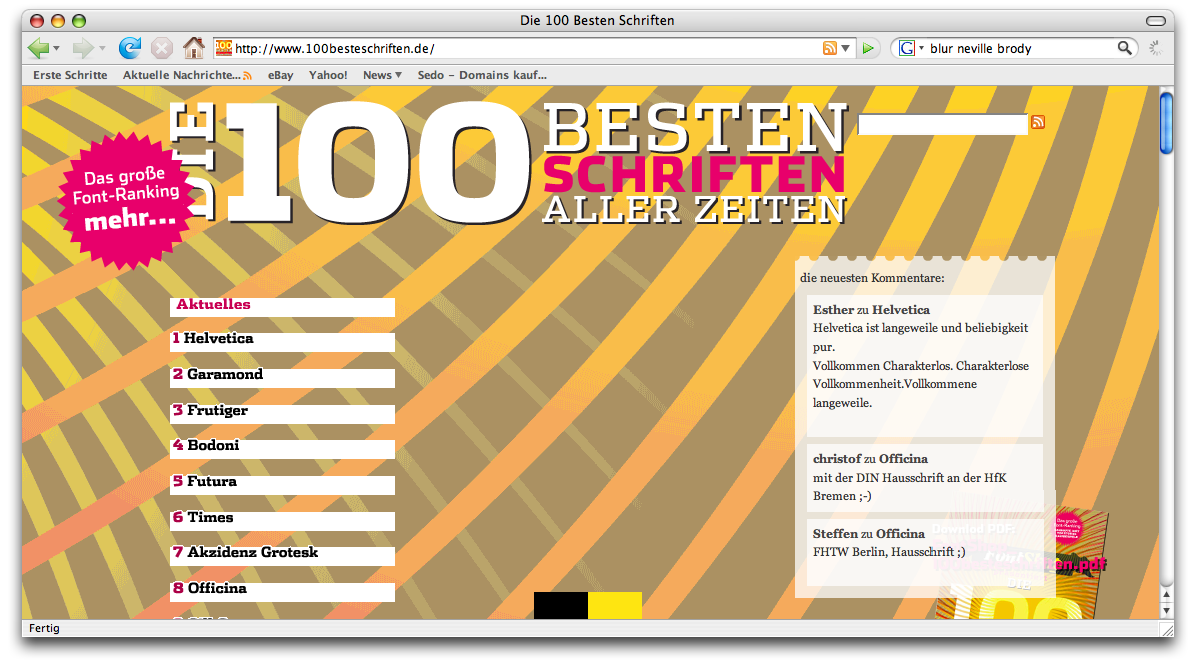Click the white search field in page header
The height and width of the screenshot is (666, 1193).
click(943, 124)
